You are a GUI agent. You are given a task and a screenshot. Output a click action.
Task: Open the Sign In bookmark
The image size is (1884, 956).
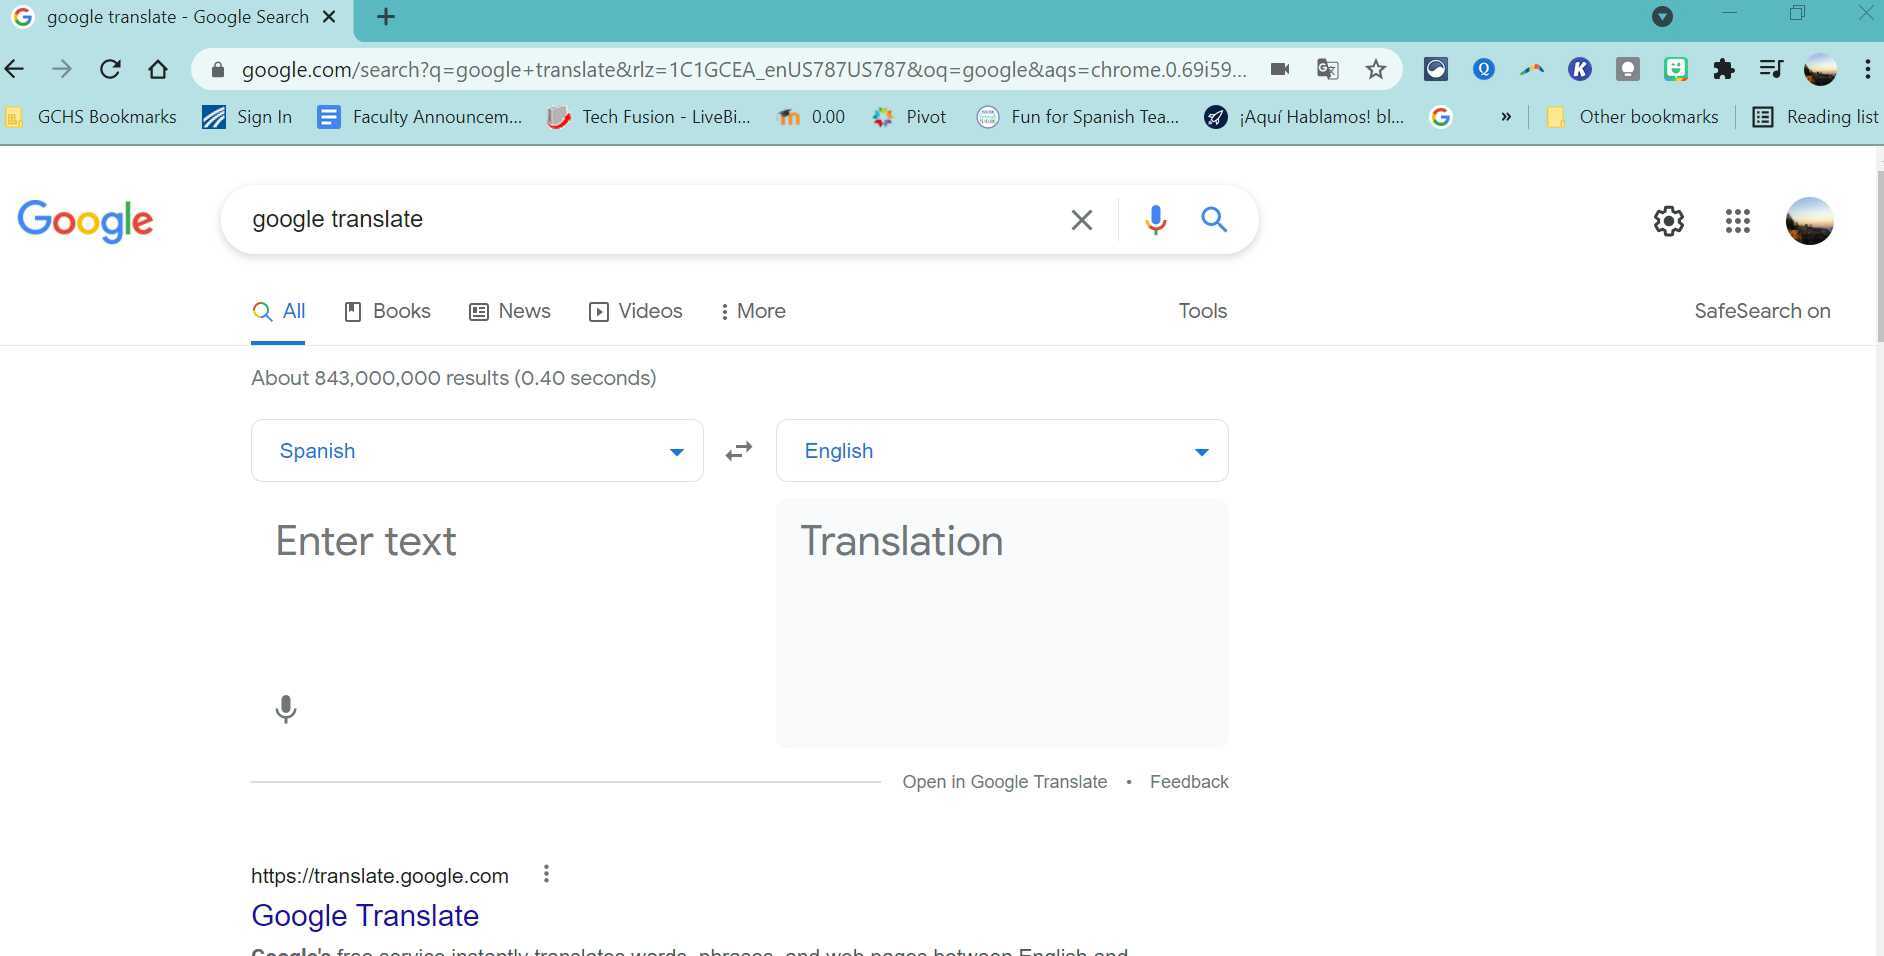tap(247, 117)
